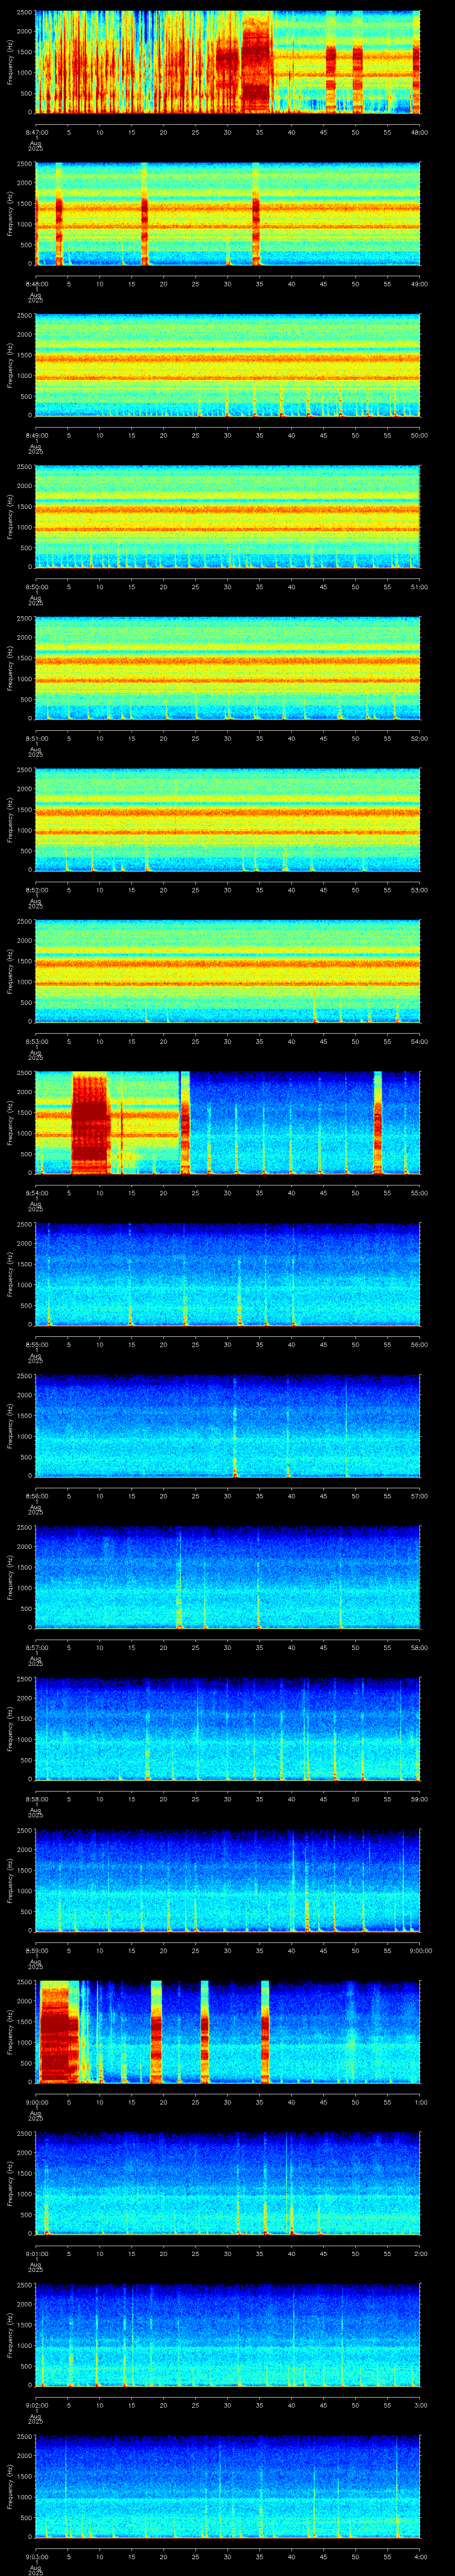Open the 9:03 spectrogram plot
This screenshot has width=455, height=2576.
point(227,2486)
